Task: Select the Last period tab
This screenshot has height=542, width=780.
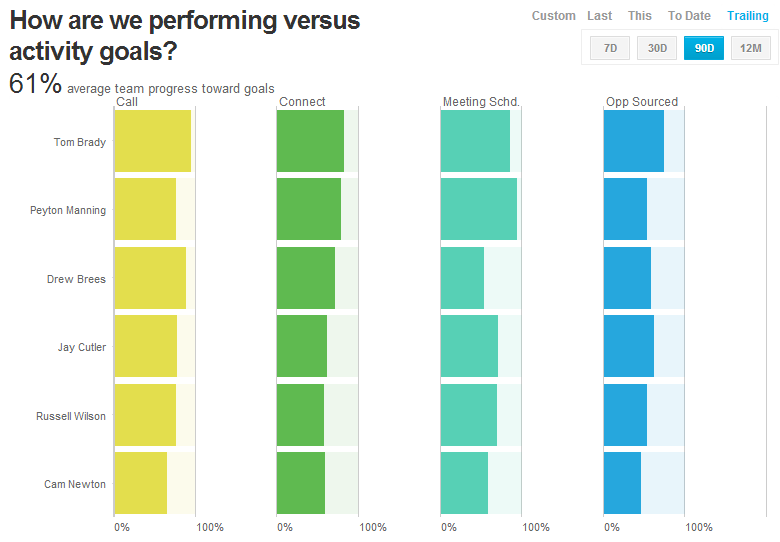Action: click(600, 16)
